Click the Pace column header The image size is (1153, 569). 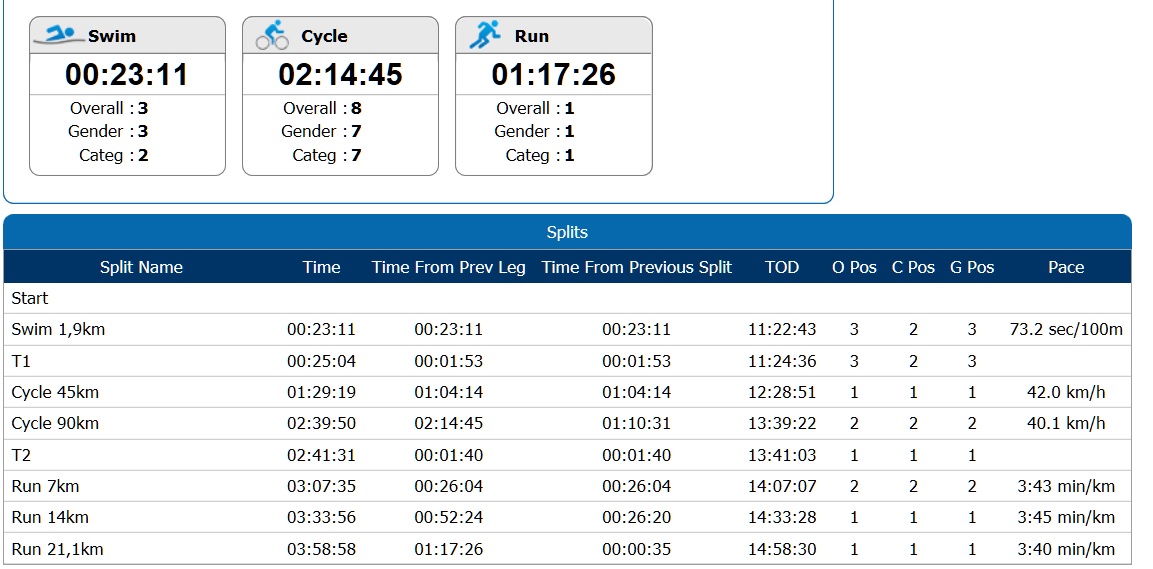1066,267
